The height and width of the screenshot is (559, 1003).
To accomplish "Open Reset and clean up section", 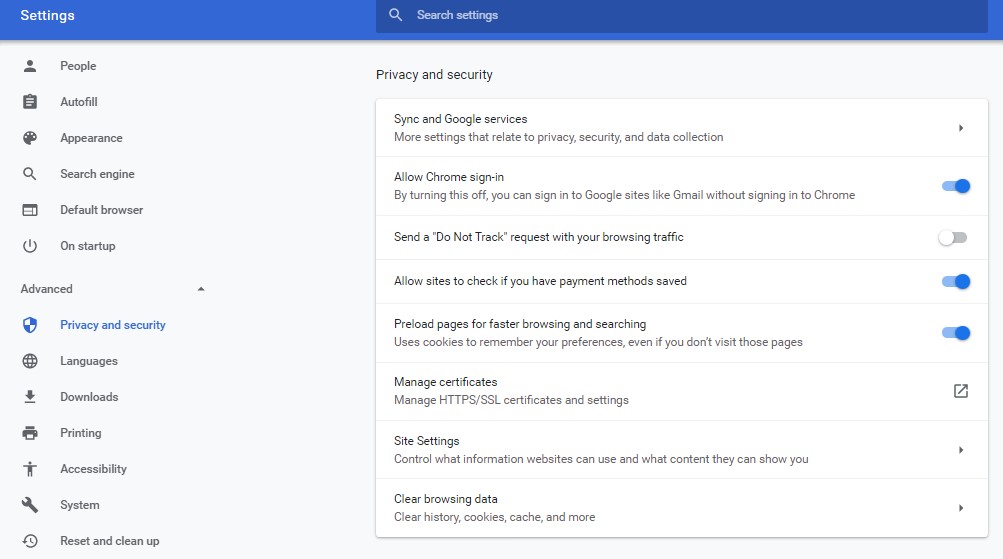I will (109, 541).
